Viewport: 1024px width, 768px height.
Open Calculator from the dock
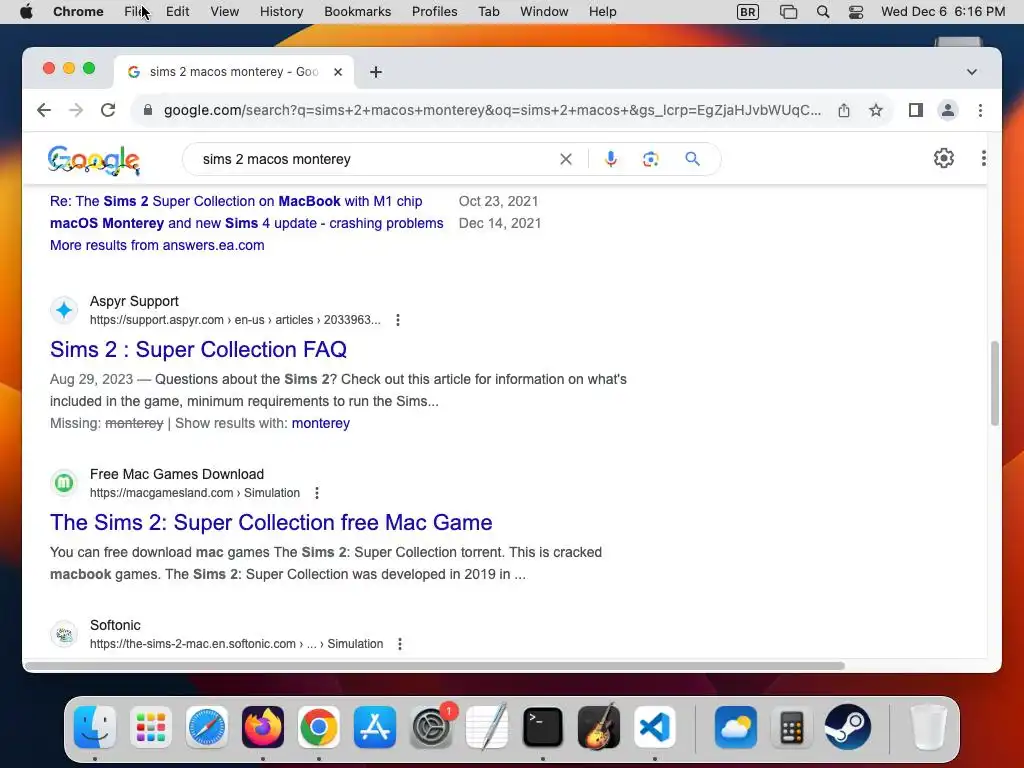[792, 727]
